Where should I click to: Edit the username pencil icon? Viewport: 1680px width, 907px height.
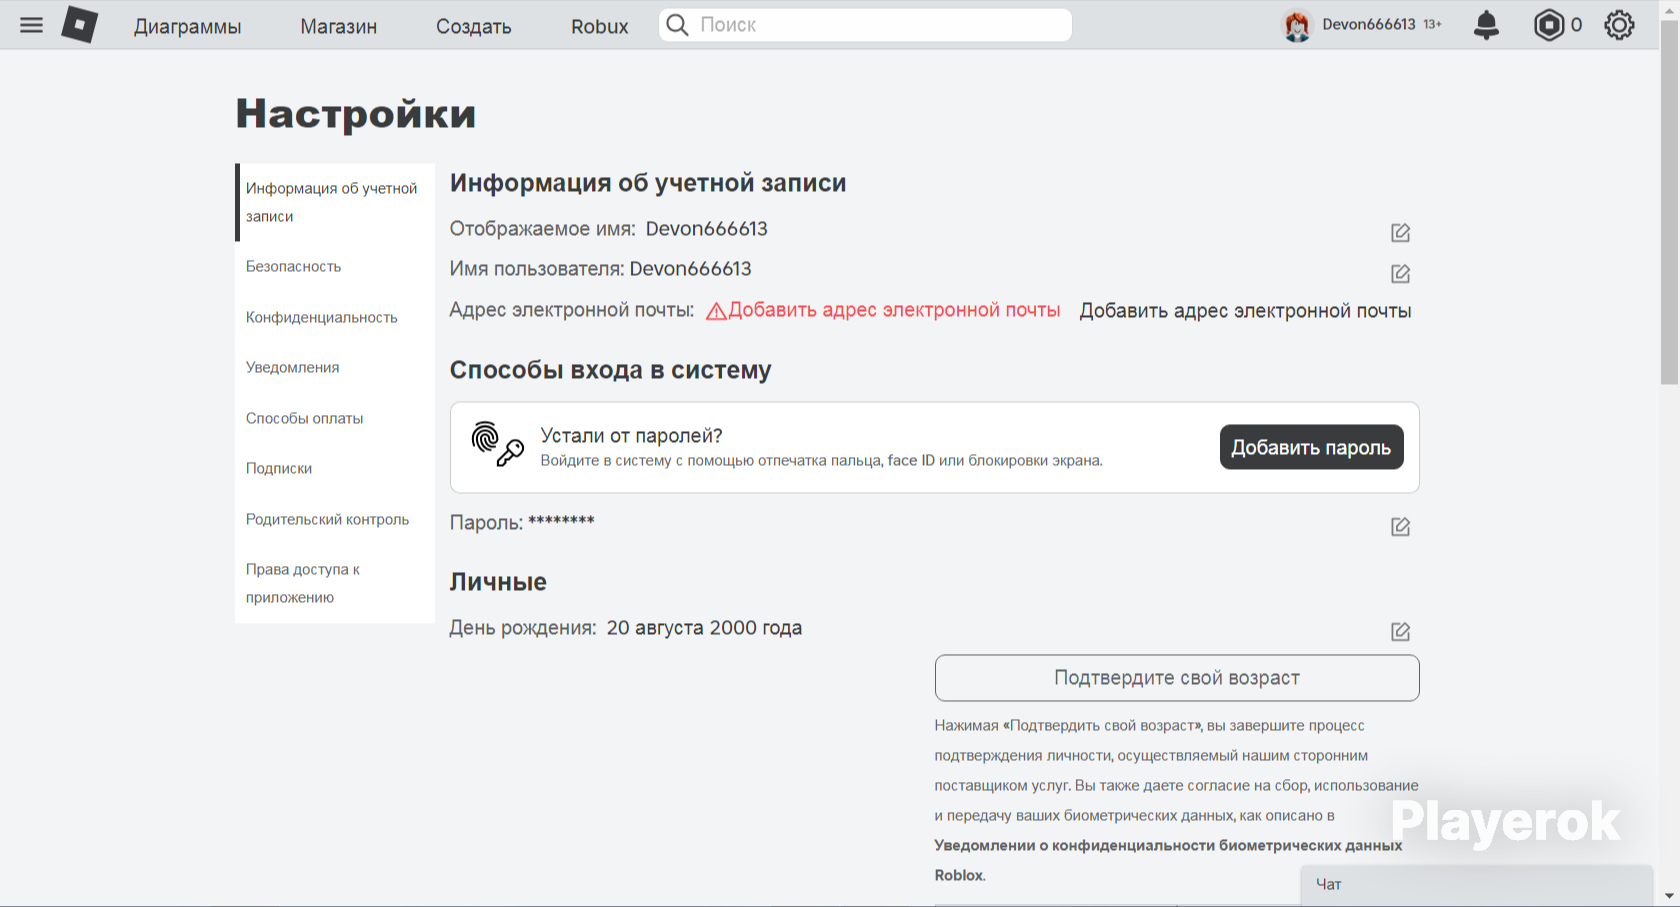[1400, 274]
